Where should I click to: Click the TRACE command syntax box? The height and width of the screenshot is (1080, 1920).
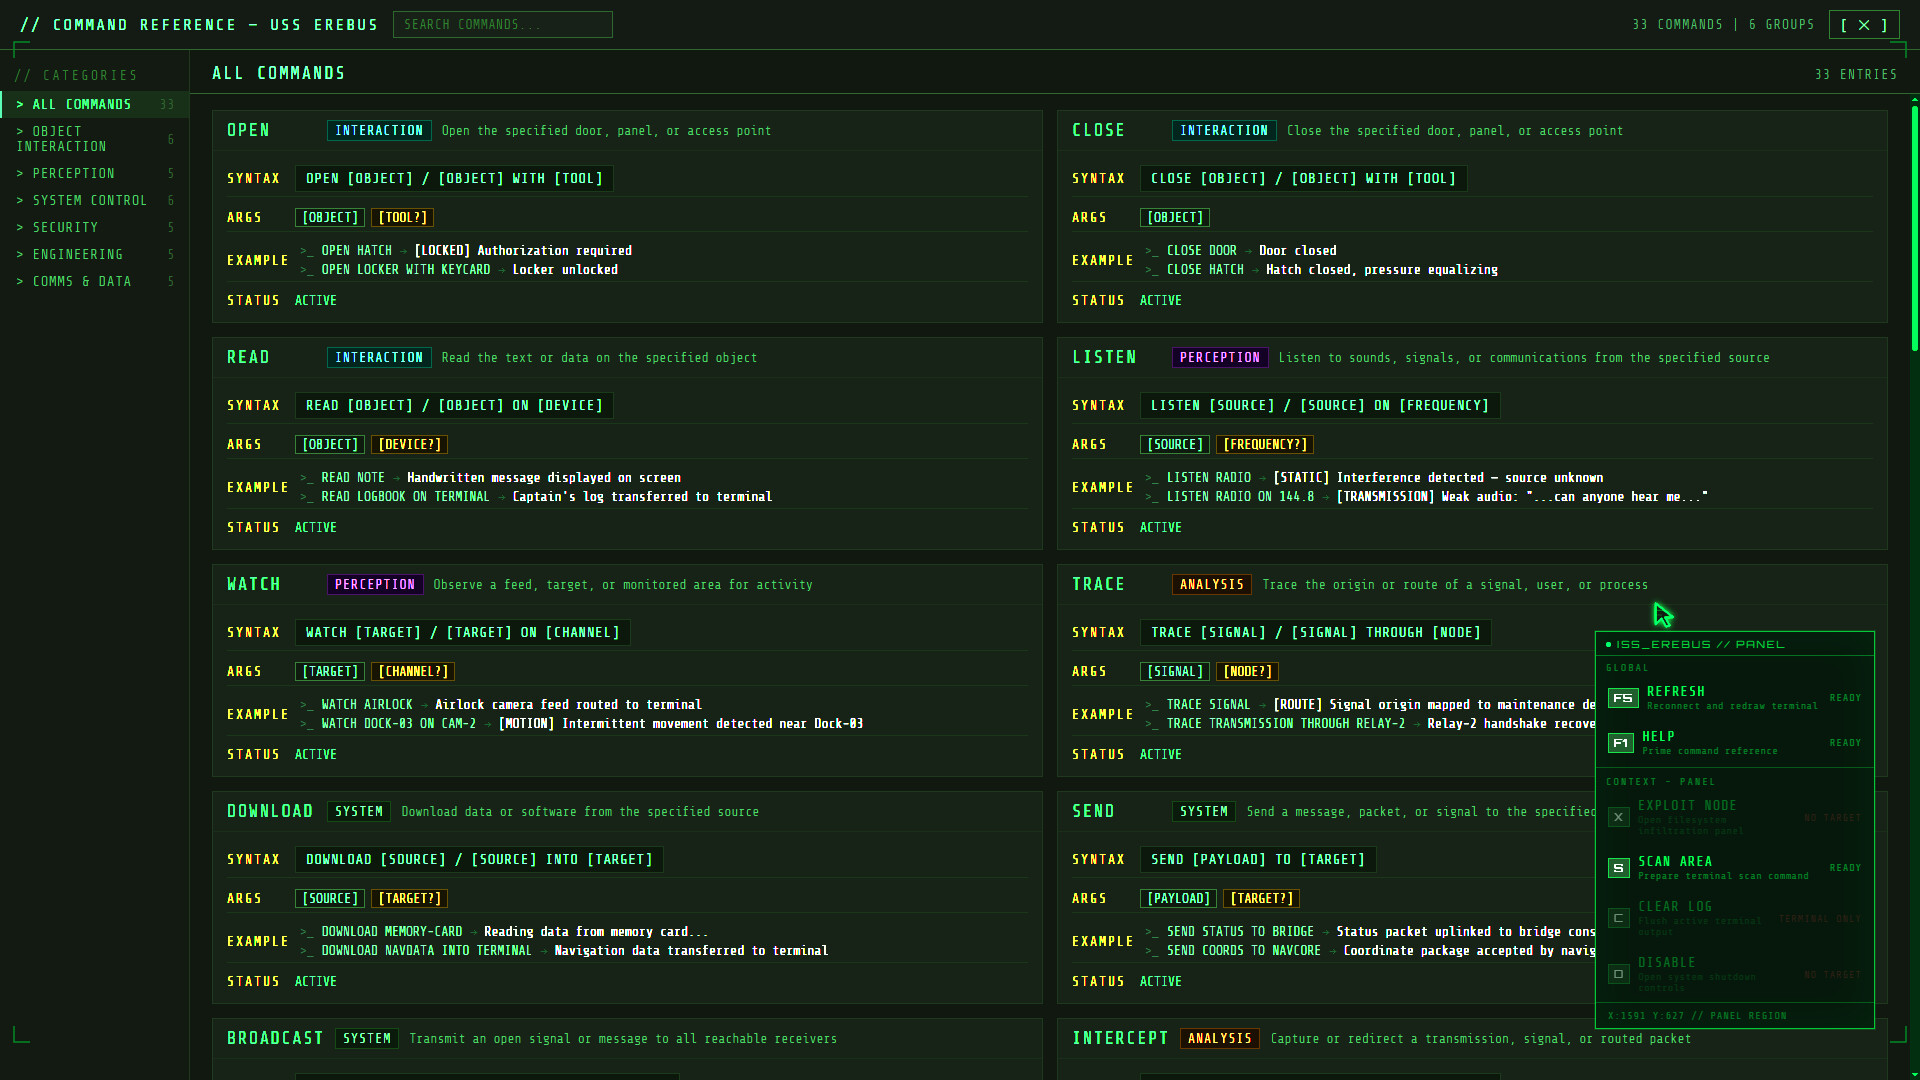pyautogui.click(x=1316, y=633)
